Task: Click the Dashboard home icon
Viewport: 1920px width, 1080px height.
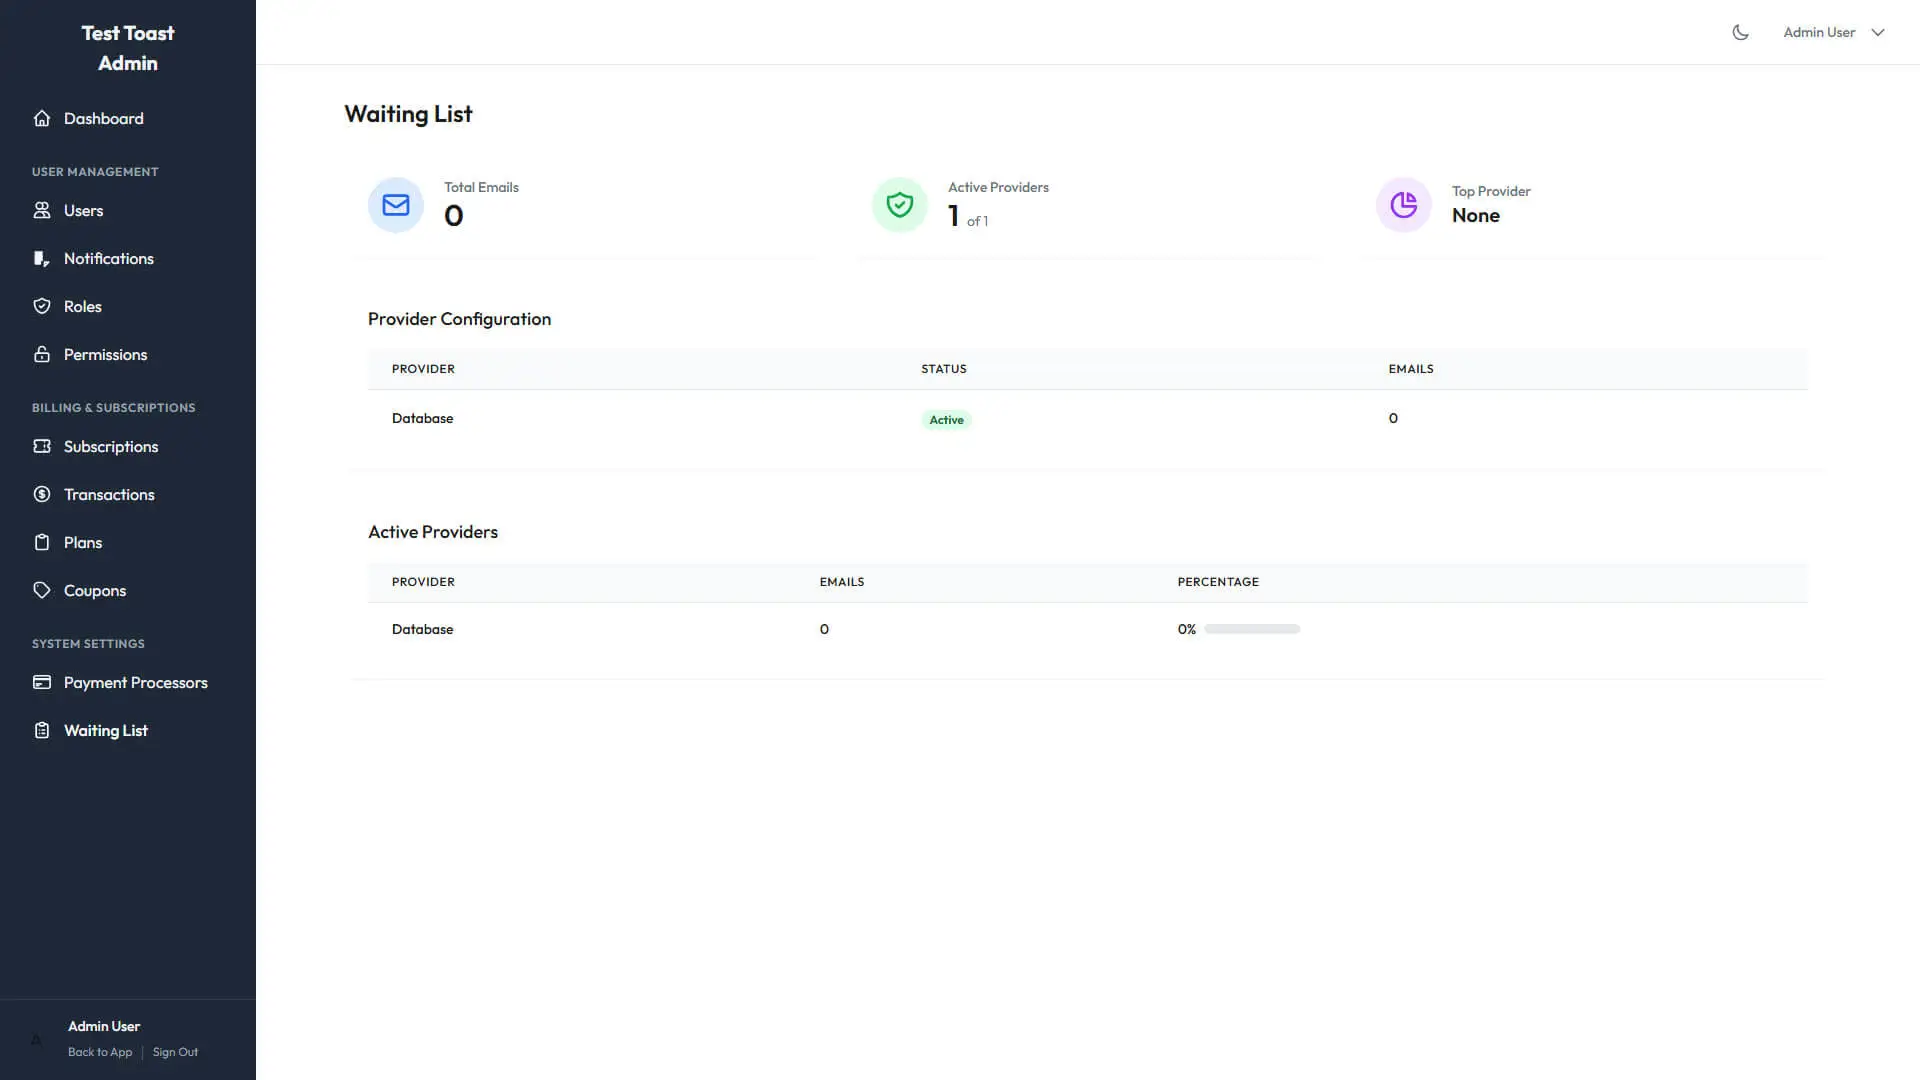Action: coord(42,118)
